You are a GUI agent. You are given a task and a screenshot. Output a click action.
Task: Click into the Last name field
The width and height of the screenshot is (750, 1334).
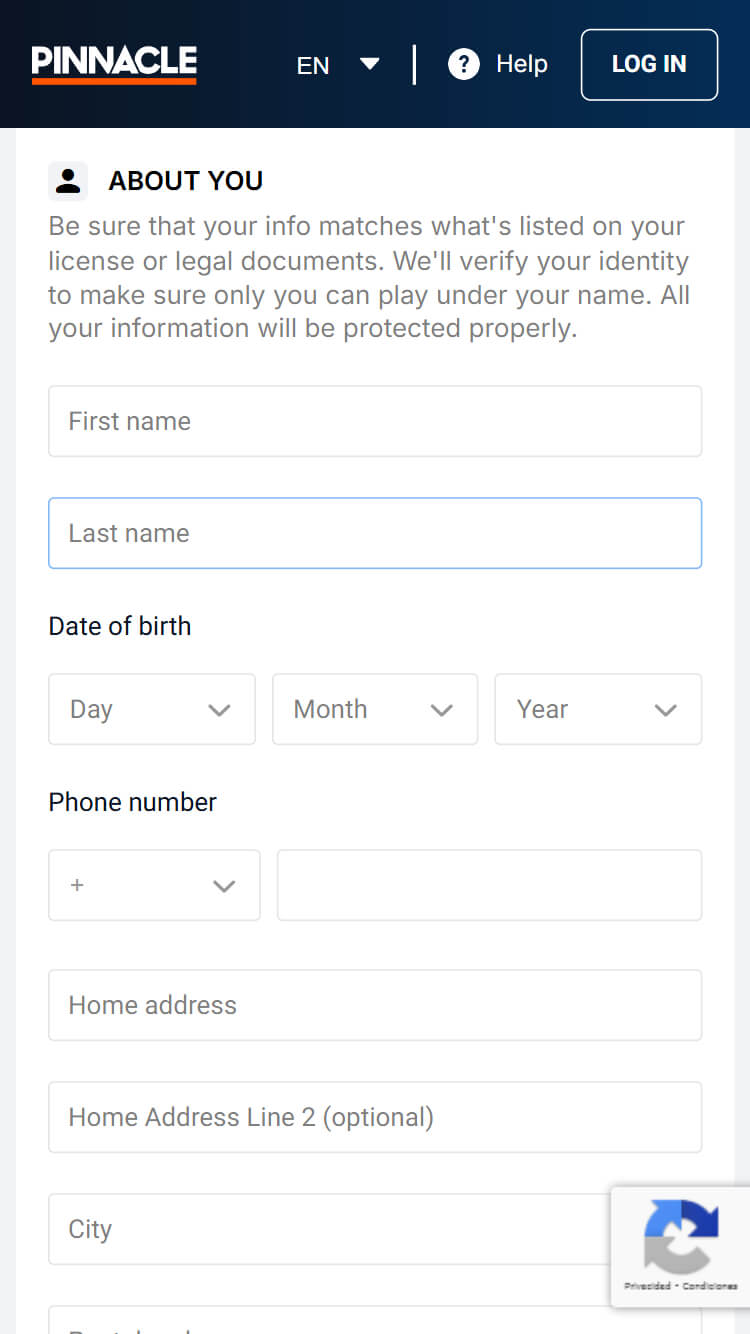[375, 533]
